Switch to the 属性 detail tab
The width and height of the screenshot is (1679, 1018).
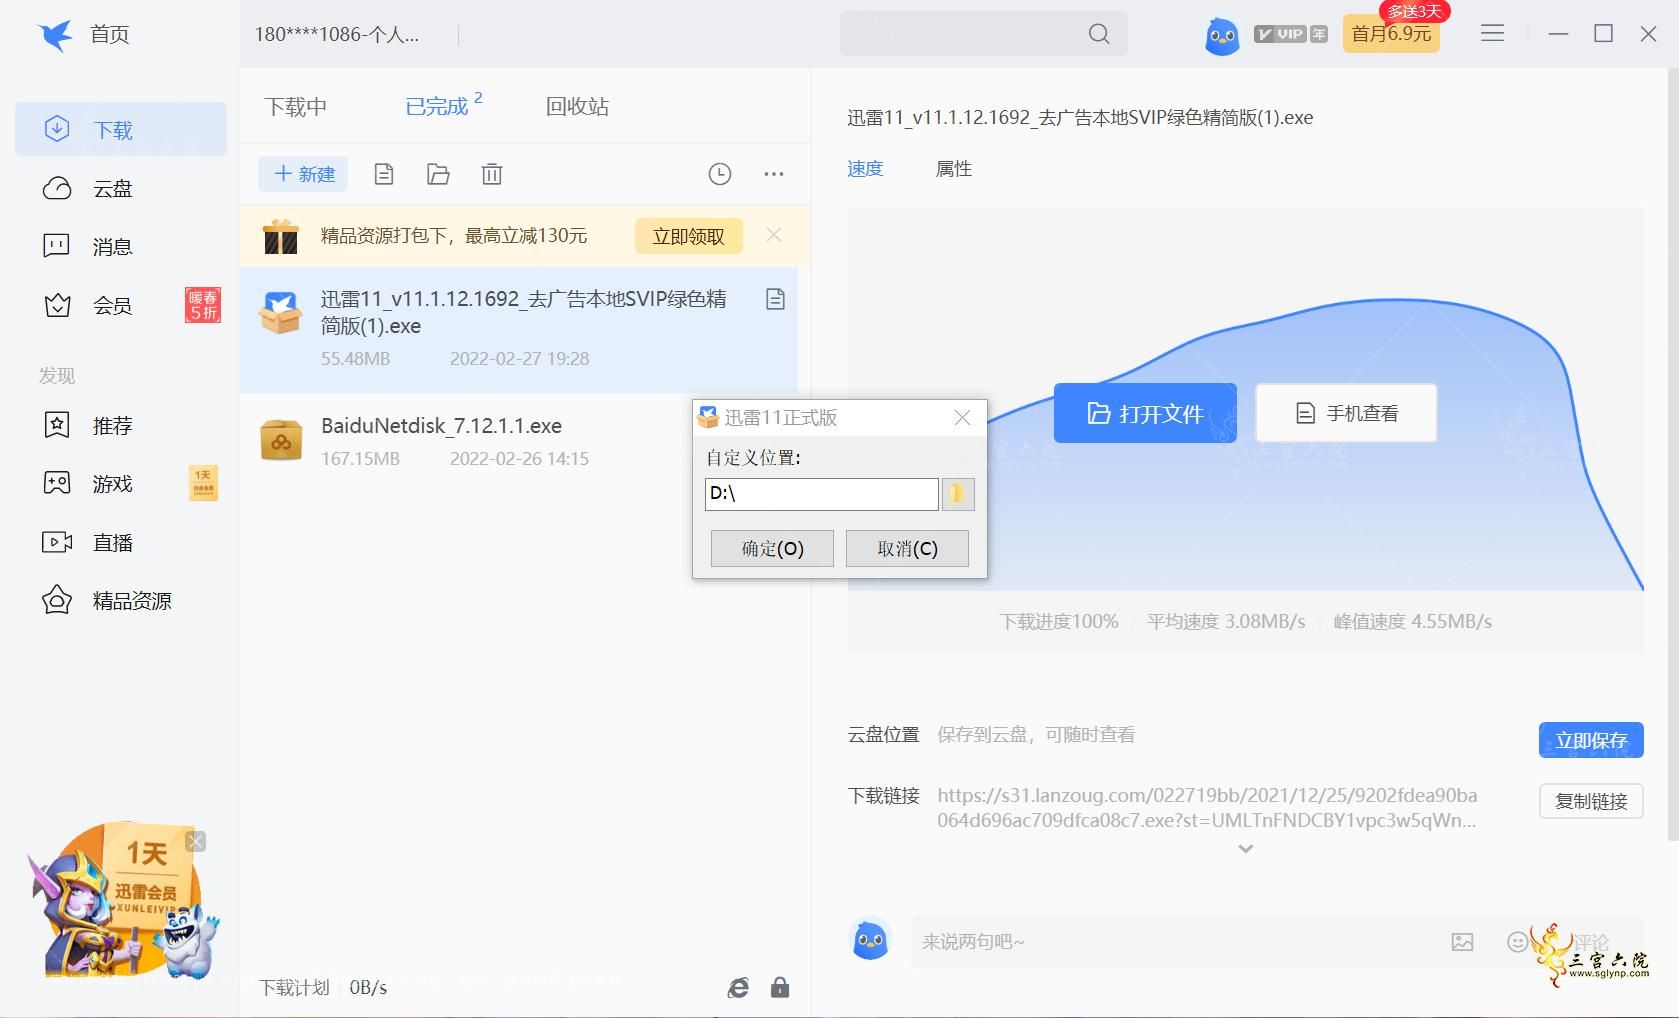(953, 168)
